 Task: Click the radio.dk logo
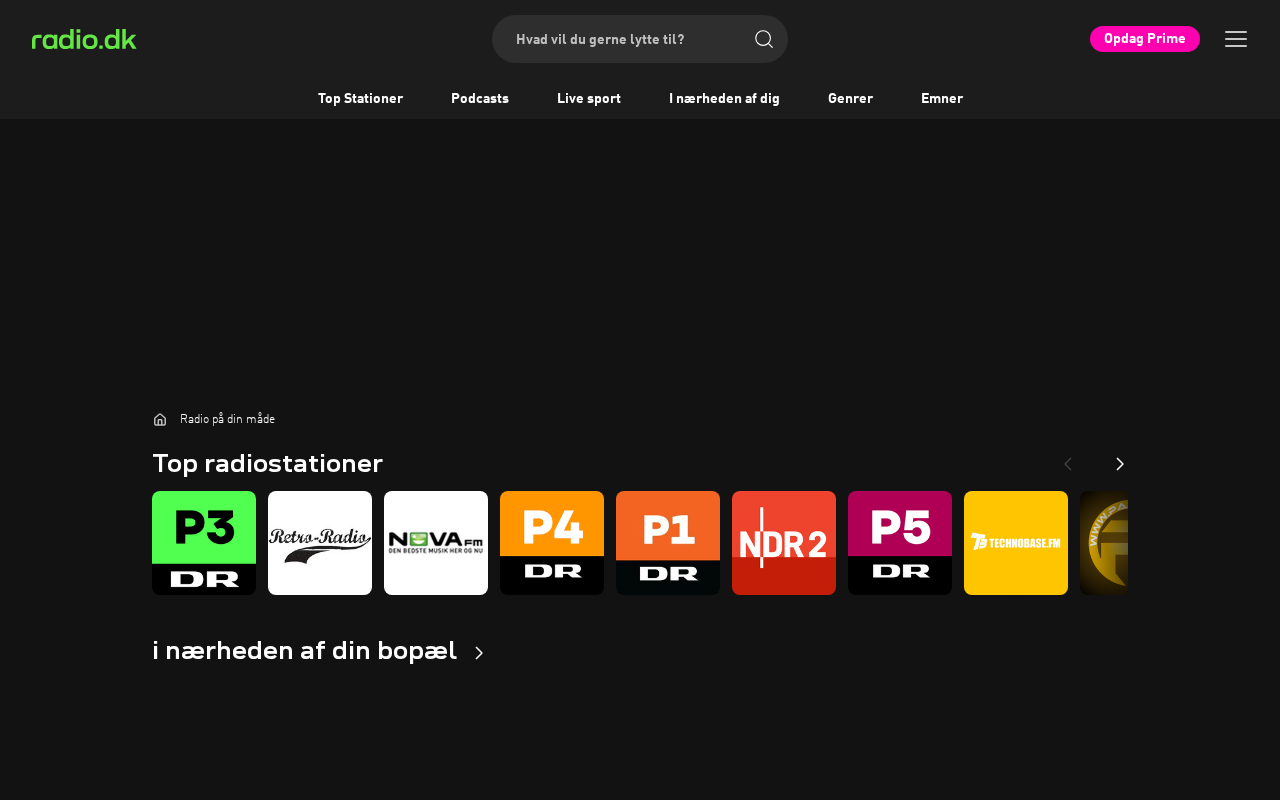pyautogui.click(x=84, y=39)
